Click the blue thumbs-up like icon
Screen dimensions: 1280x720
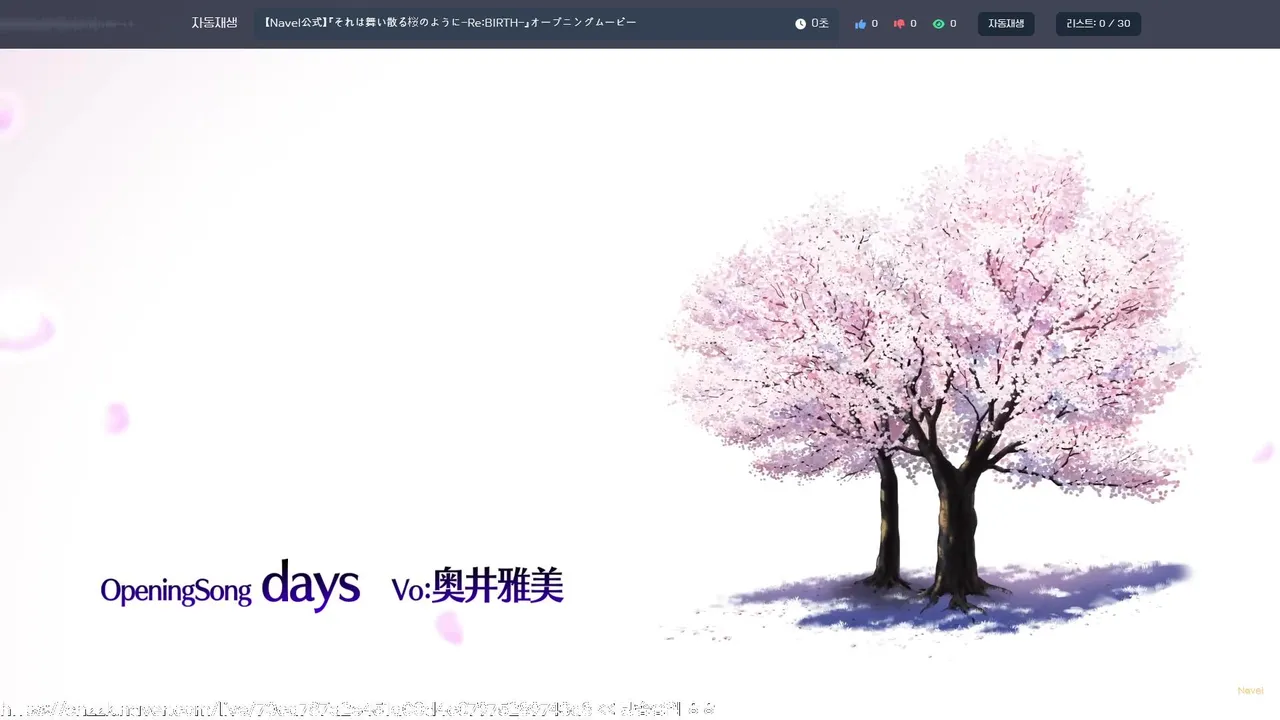click(x=860, y=24)
